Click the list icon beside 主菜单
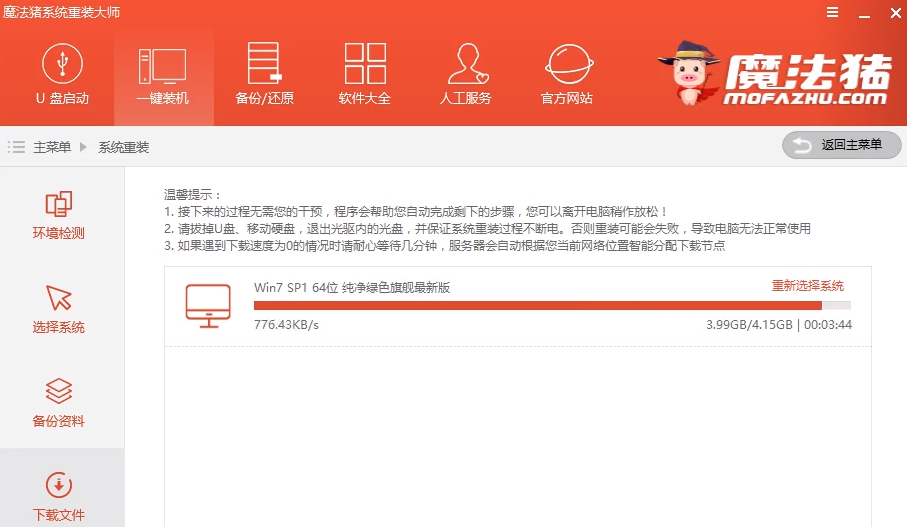The height and width of the screenshot is (527, 907). pyautogui.click(x=16, y=147)
